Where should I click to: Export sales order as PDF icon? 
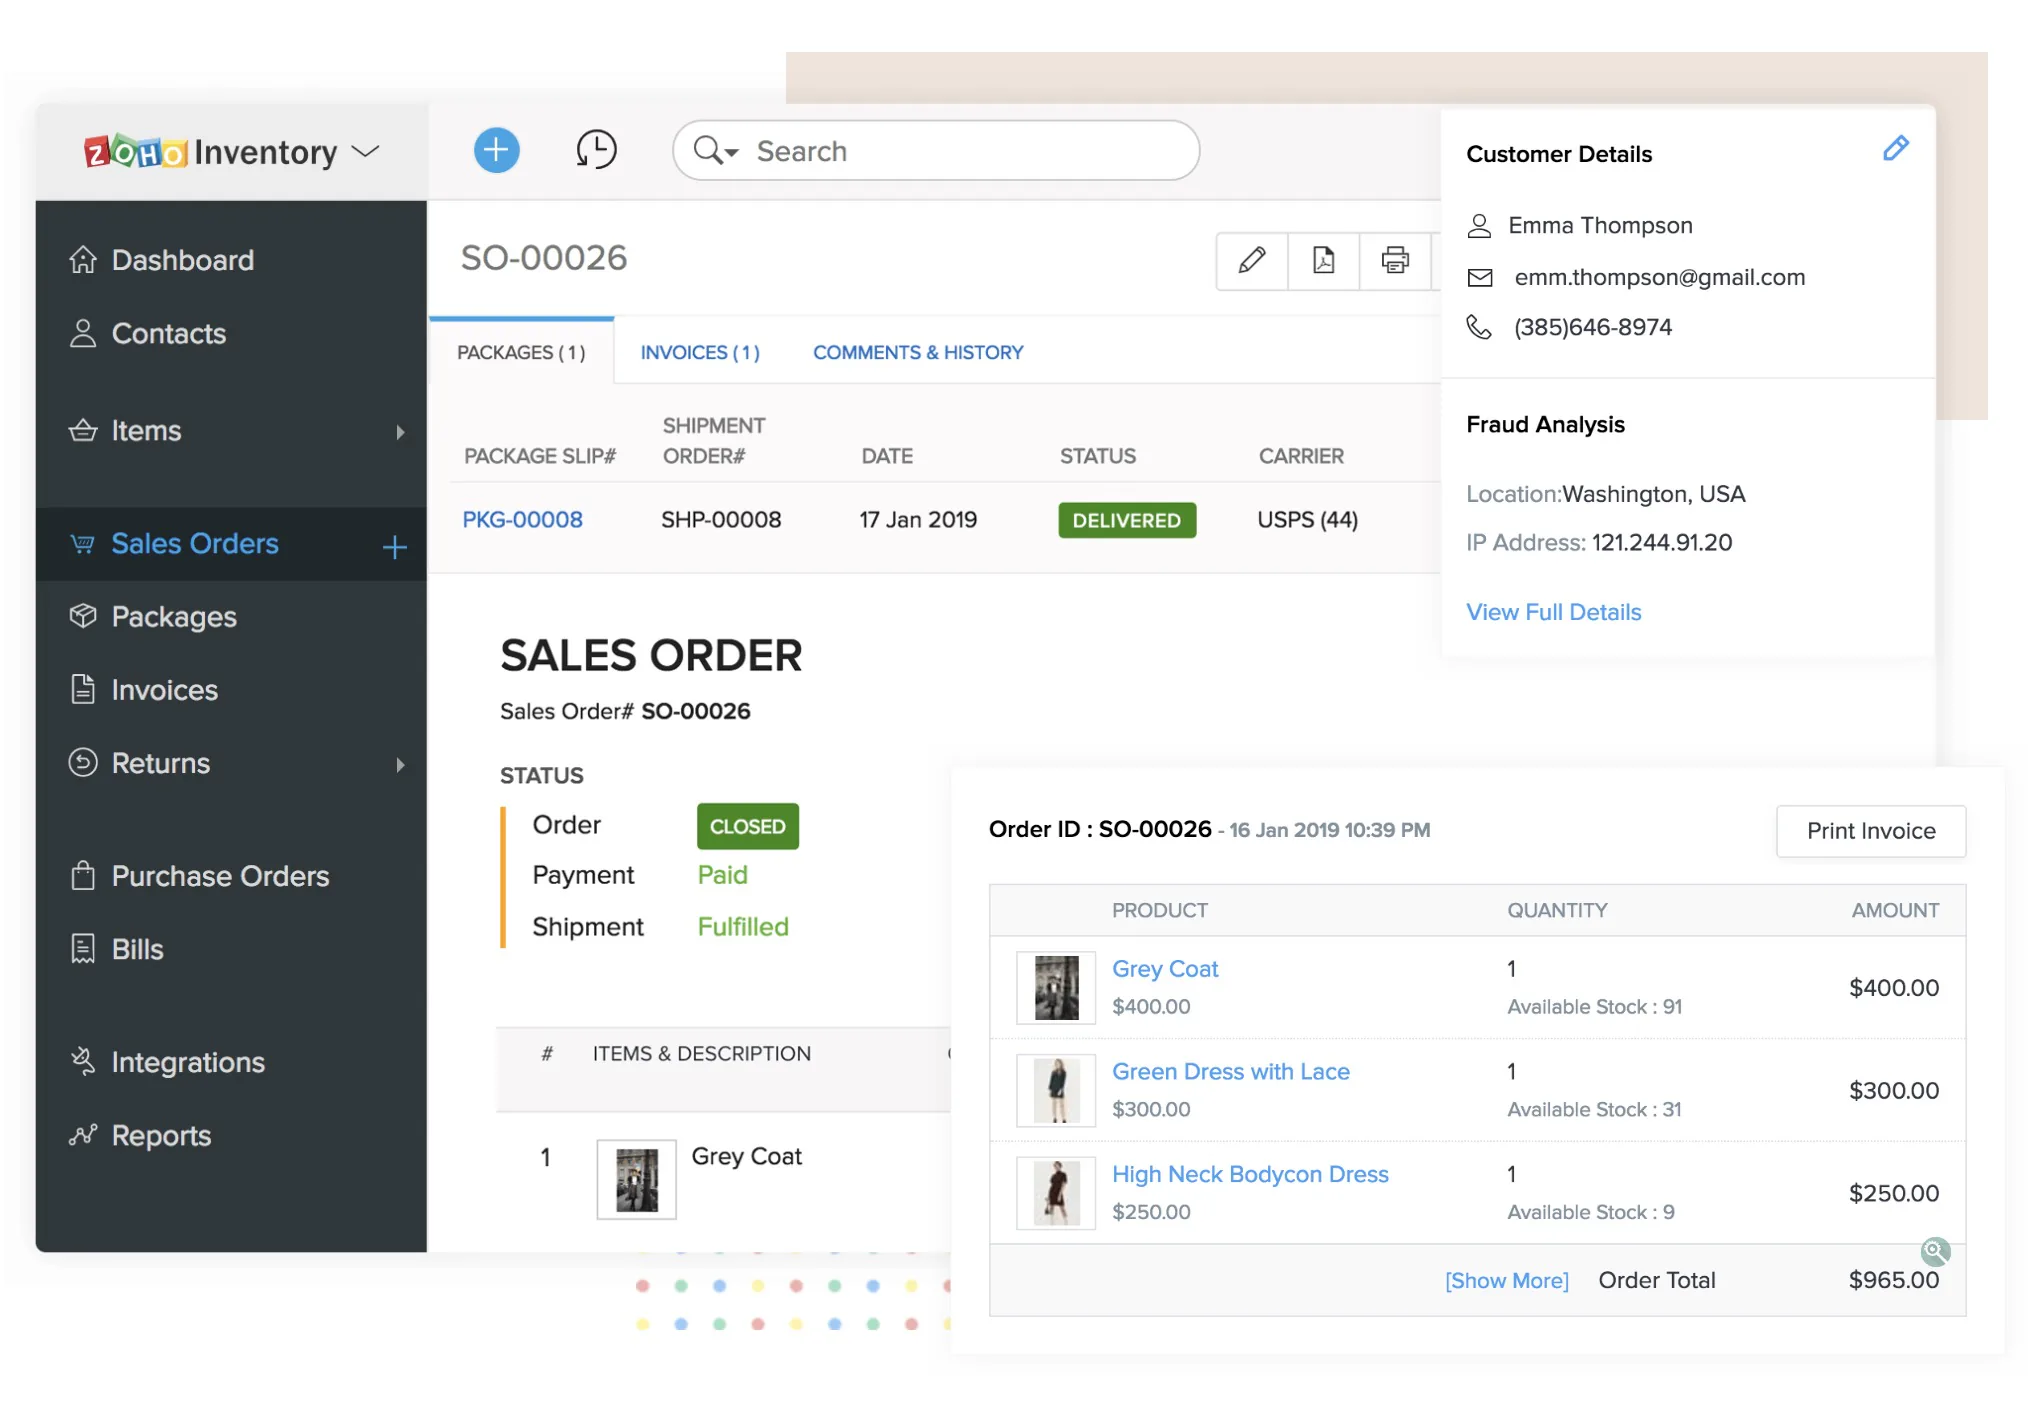point(1323,260)
